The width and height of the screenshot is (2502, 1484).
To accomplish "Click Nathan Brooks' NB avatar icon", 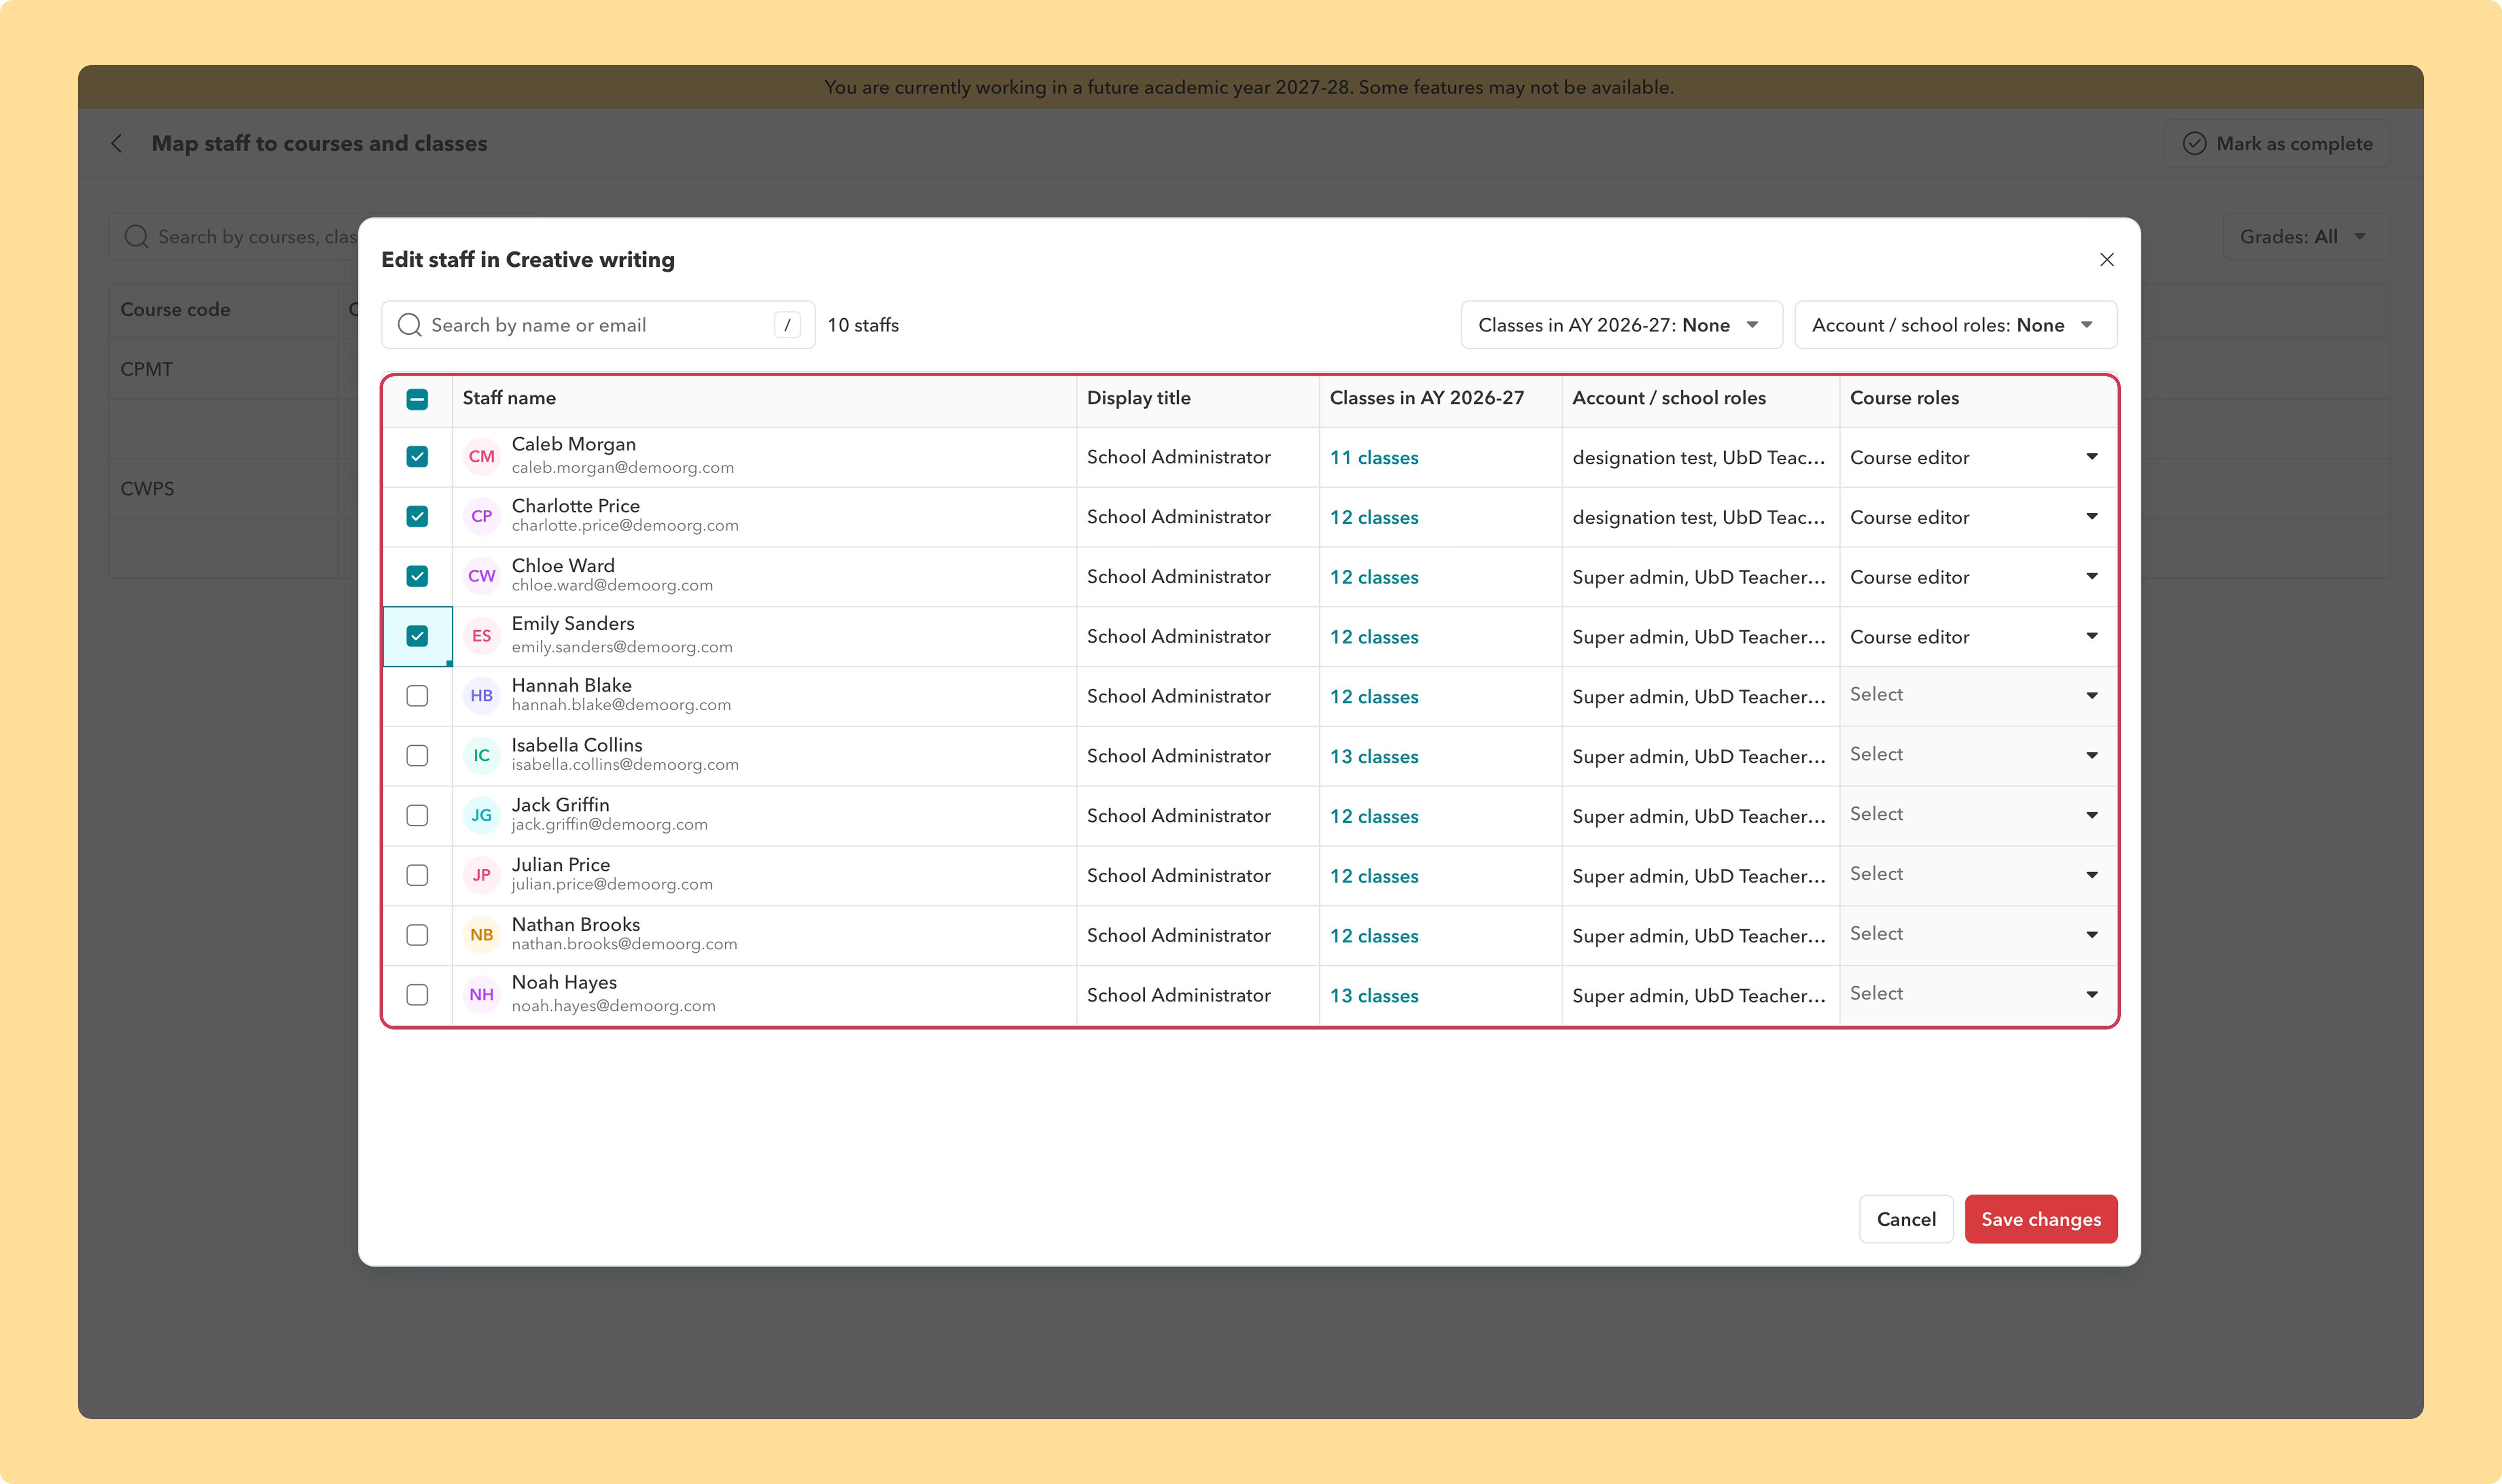I will point(481,935).
